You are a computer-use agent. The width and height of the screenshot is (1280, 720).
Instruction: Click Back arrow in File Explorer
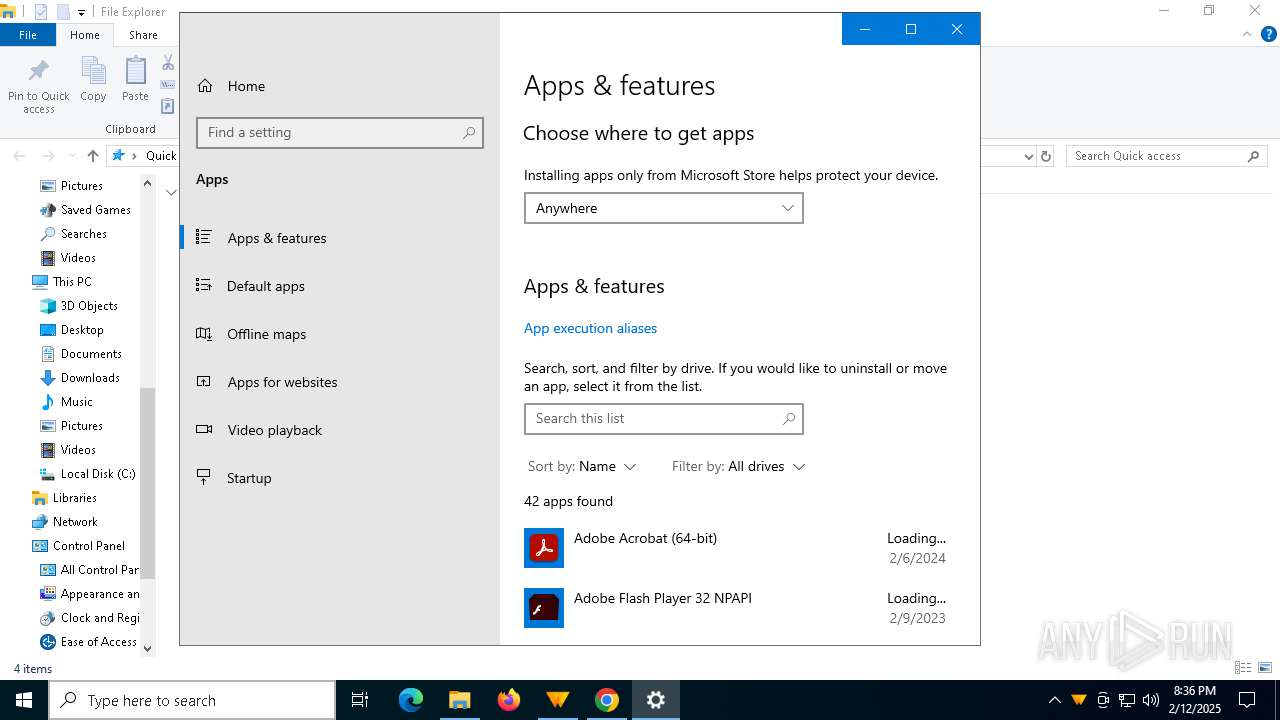point(19,156)
